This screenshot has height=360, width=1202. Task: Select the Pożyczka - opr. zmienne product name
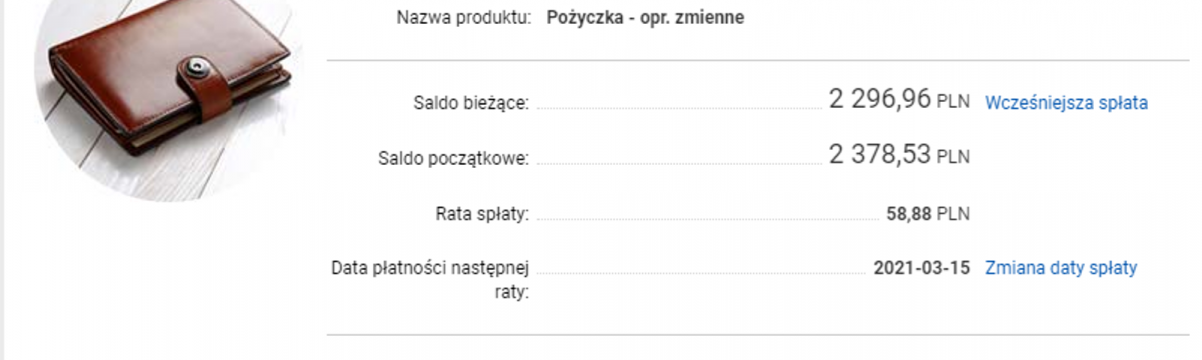(645, 18)
